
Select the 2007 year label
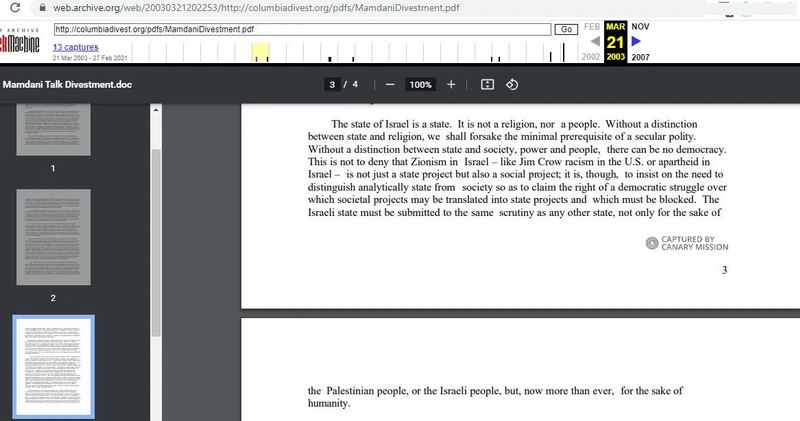click(x=640, y=57)
